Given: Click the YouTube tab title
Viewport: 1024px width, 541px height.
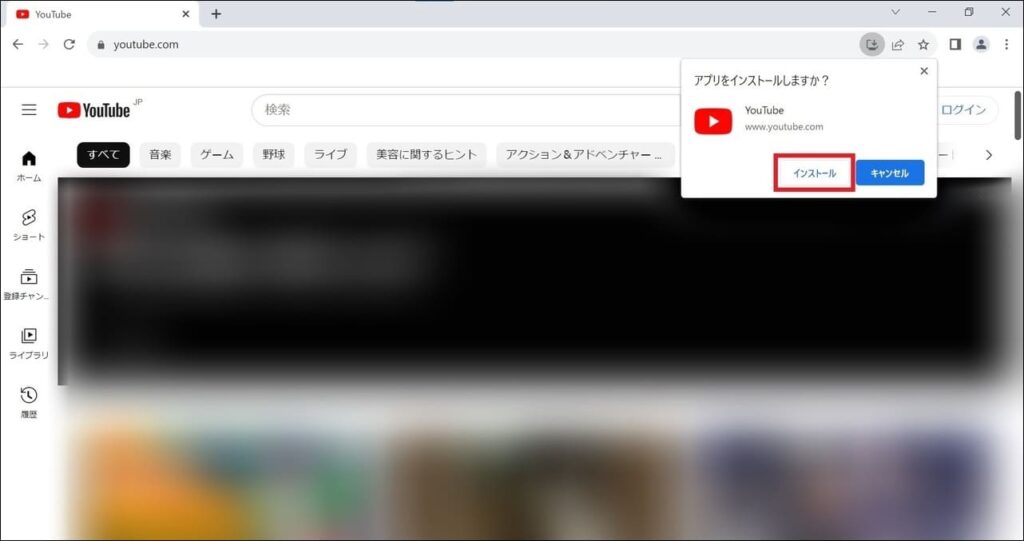Looking at the screenshot, I should coord(53,14).
